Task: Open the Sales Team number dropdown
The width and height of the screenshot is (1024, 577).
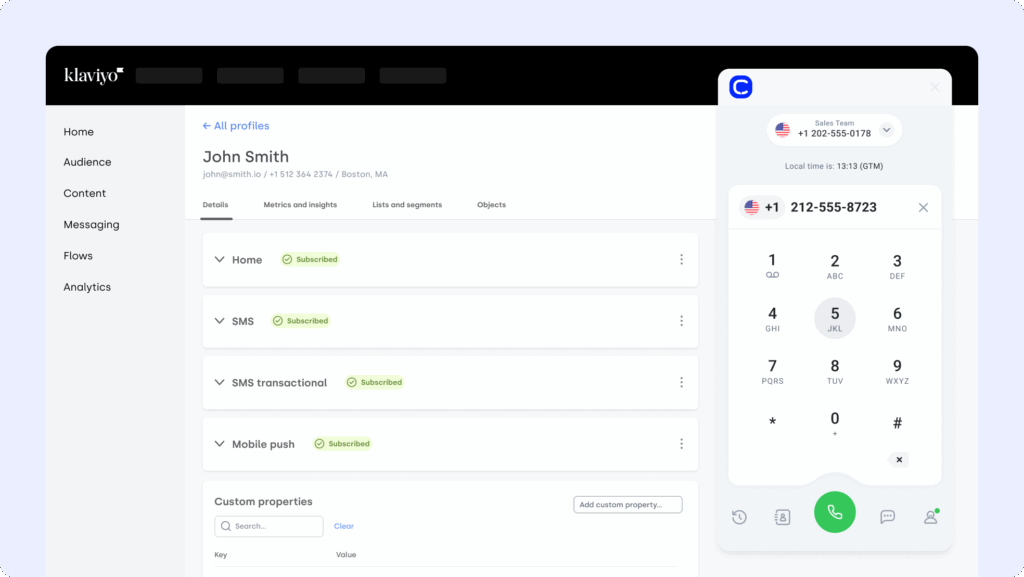Action: tap(886, 130)
